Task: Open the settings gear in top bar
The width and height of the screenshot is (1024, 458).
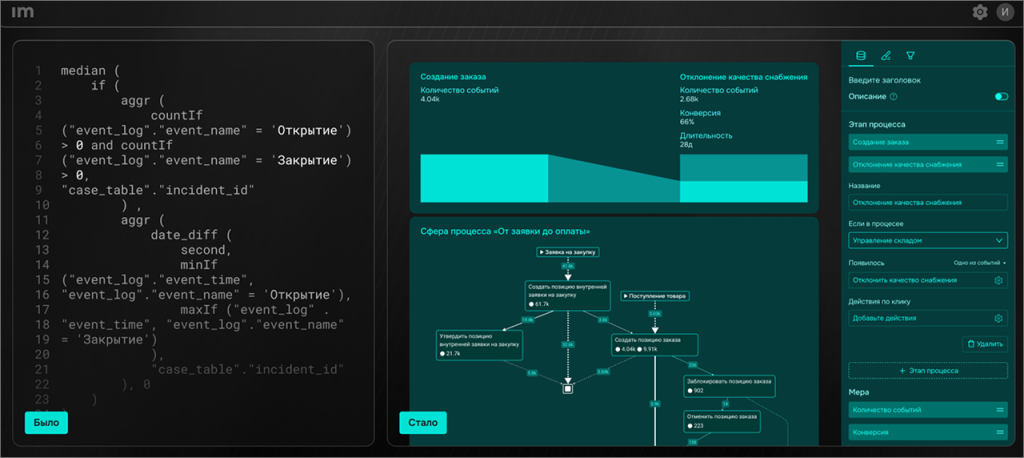Action: click(980, 12)
